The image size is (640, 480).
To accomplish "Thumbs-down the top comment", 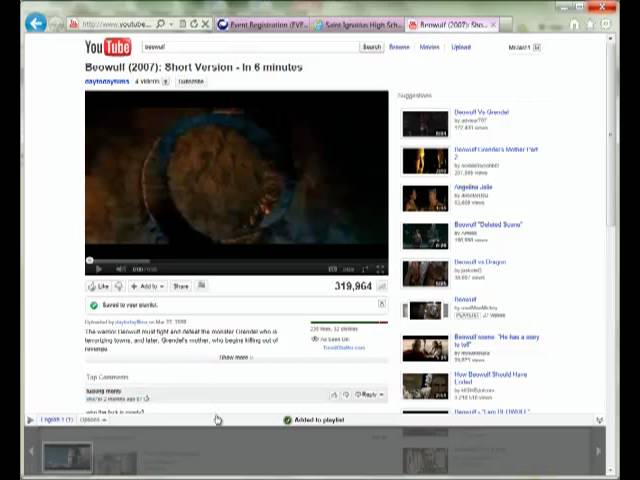I will tap(346, 395).
